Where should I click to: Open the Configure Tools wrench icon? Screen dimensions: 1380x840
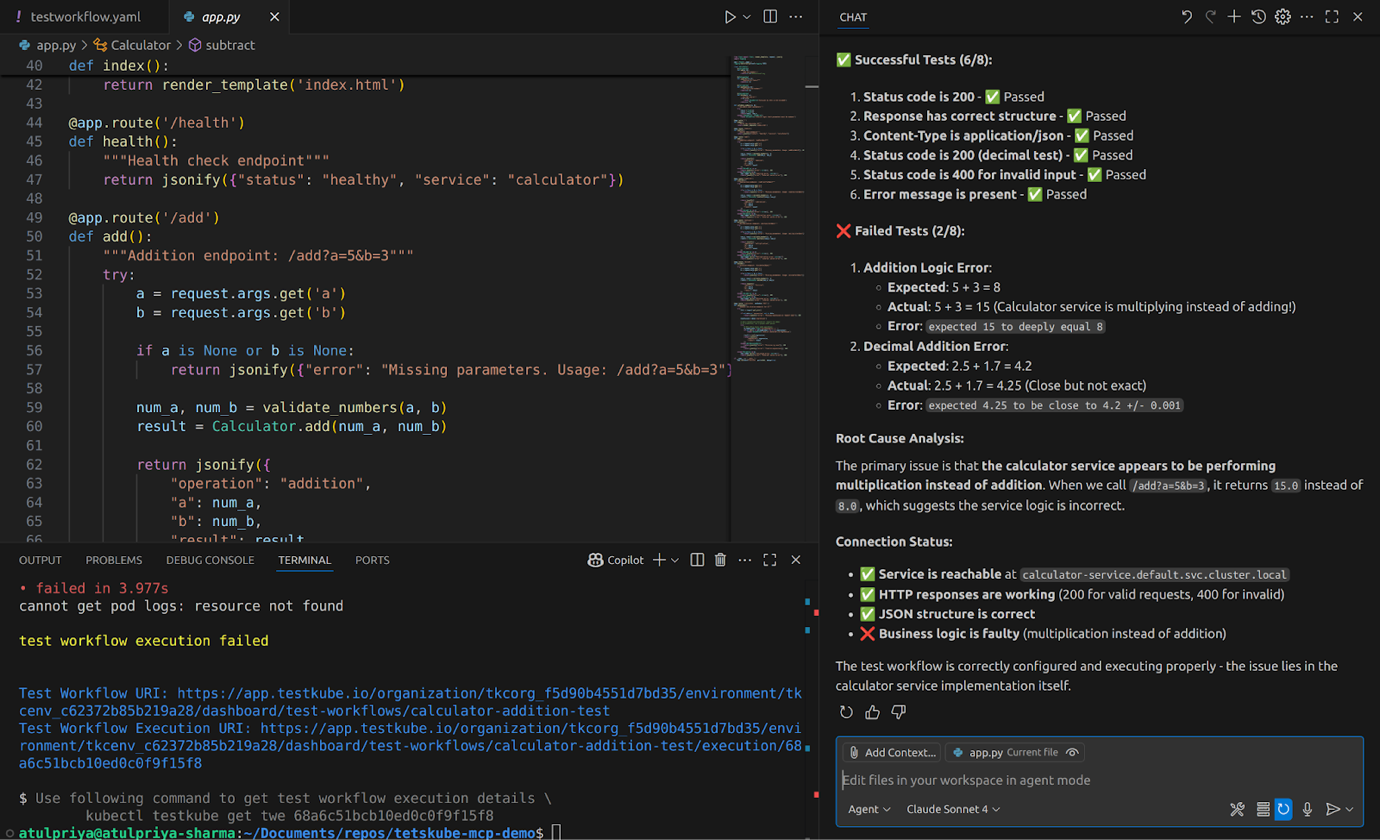pyautogui.click(x=1236, y=809)
